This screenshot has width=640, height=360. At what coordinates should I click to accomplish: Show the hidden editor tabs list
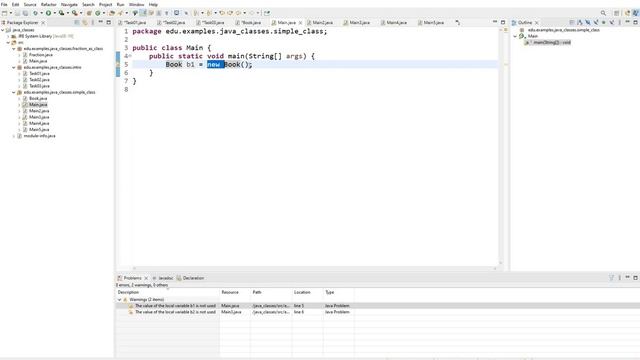pyautogui.click(x=458, y=22)
